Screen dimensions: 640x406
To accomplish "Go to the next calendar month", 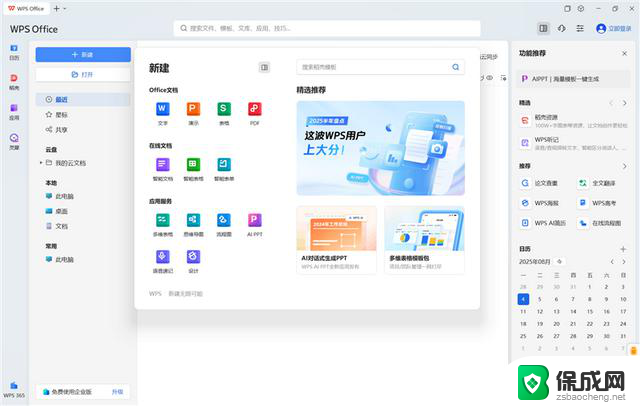I will coord(624,262).
